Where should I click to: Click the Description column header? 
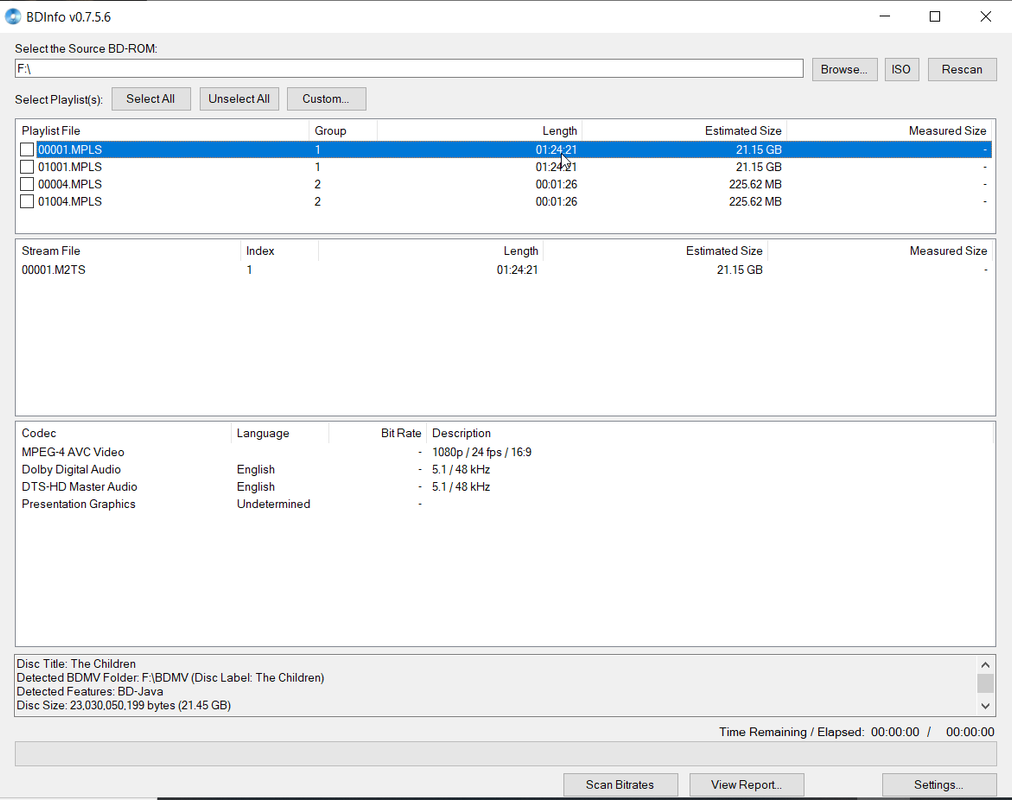tap(710, 433)
